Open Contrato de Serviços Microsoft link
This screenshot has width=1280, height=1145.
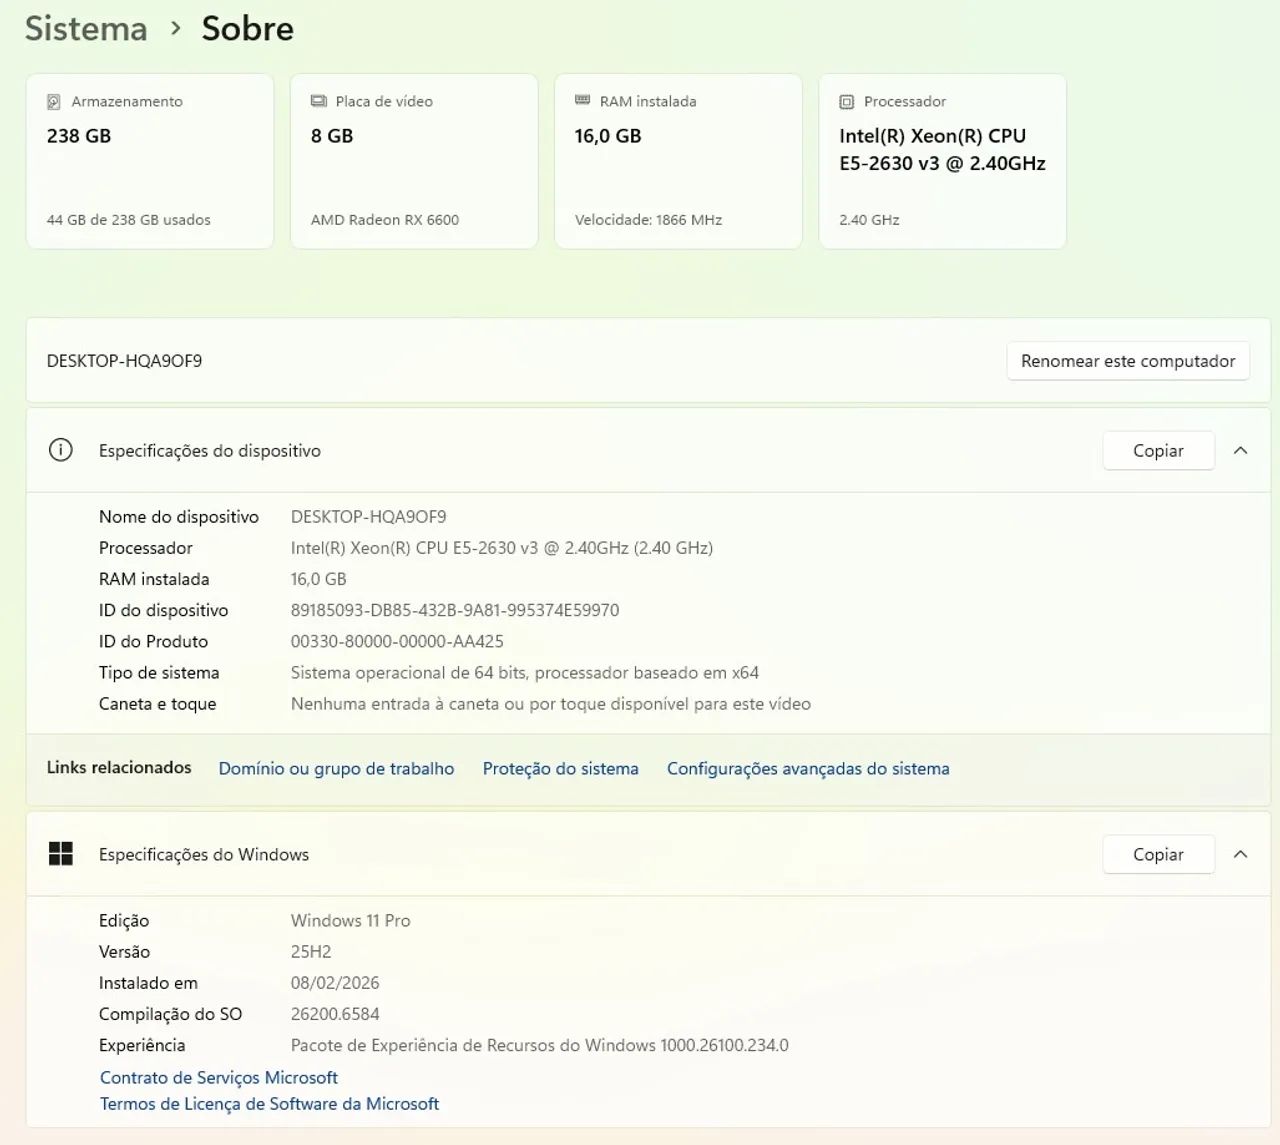coord(219,1078)
